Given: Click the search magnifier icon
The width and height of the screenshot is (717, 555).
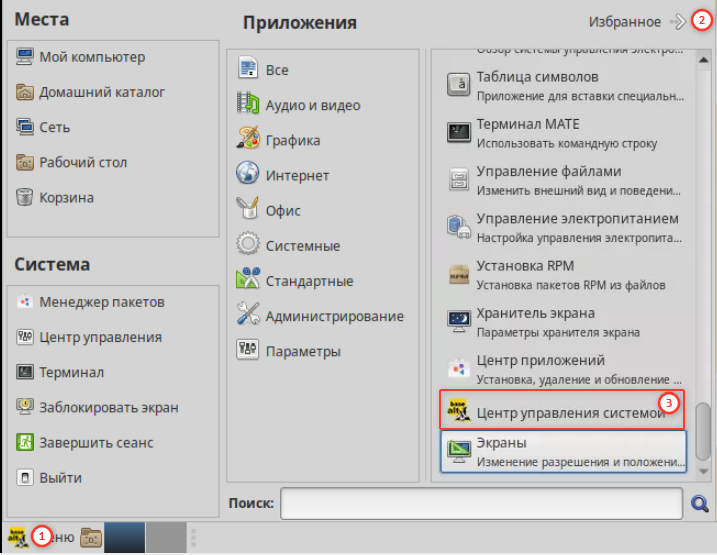Looking at the screenshot, I should click(700, 503).
